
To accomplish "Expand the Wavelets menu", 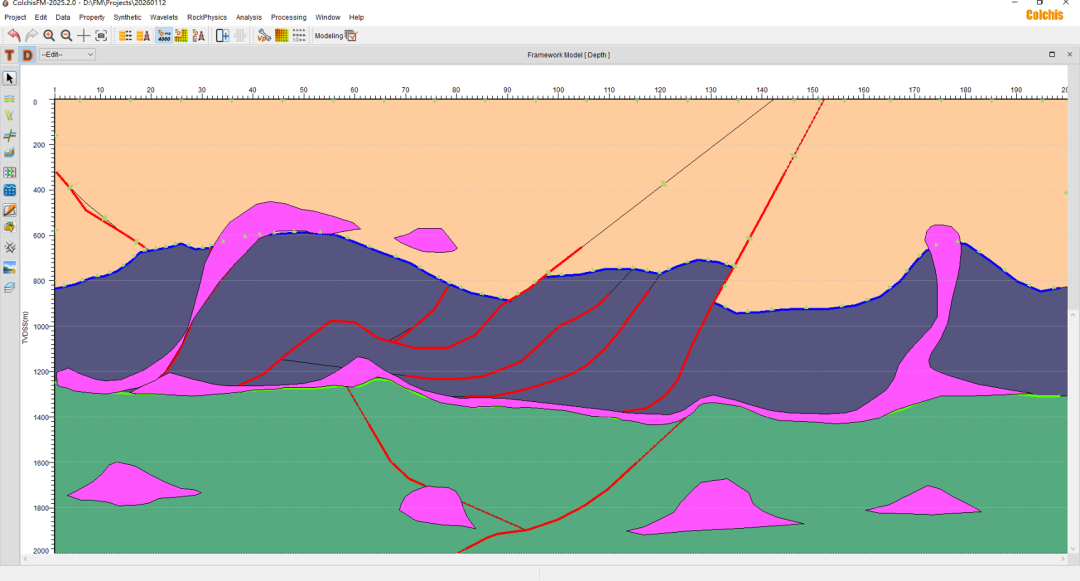I will (164, 17).
